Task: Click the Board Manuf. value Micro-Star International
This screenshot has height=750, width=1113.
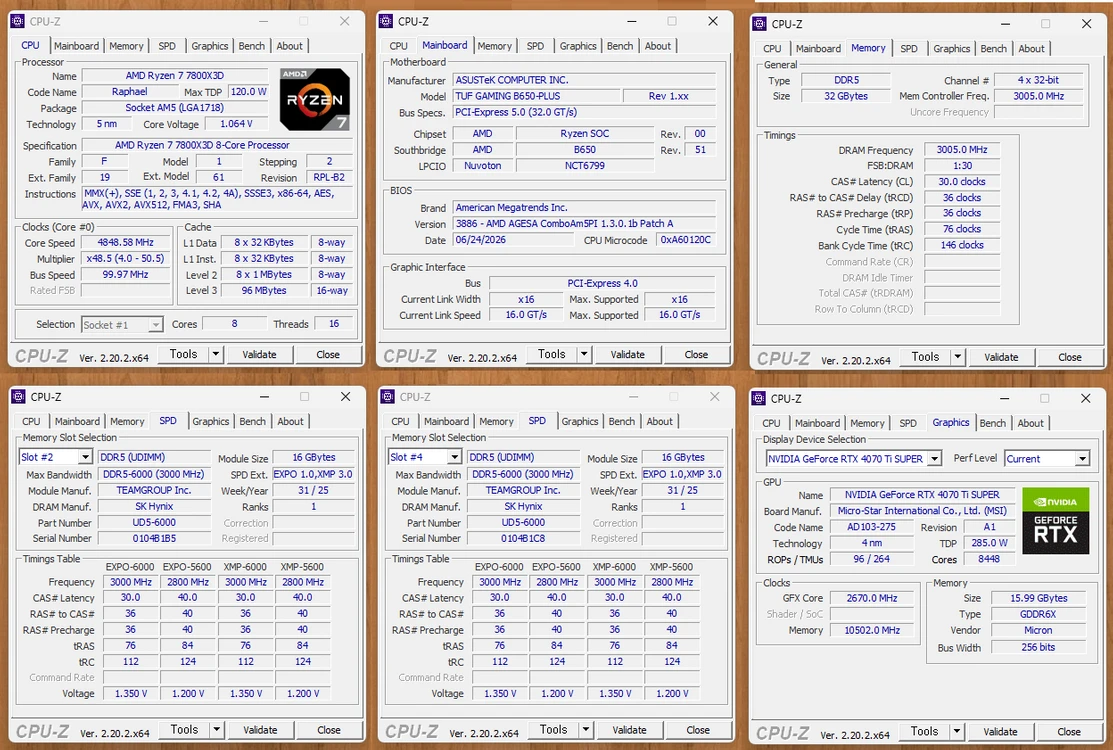Action: [x=922, y=511]
